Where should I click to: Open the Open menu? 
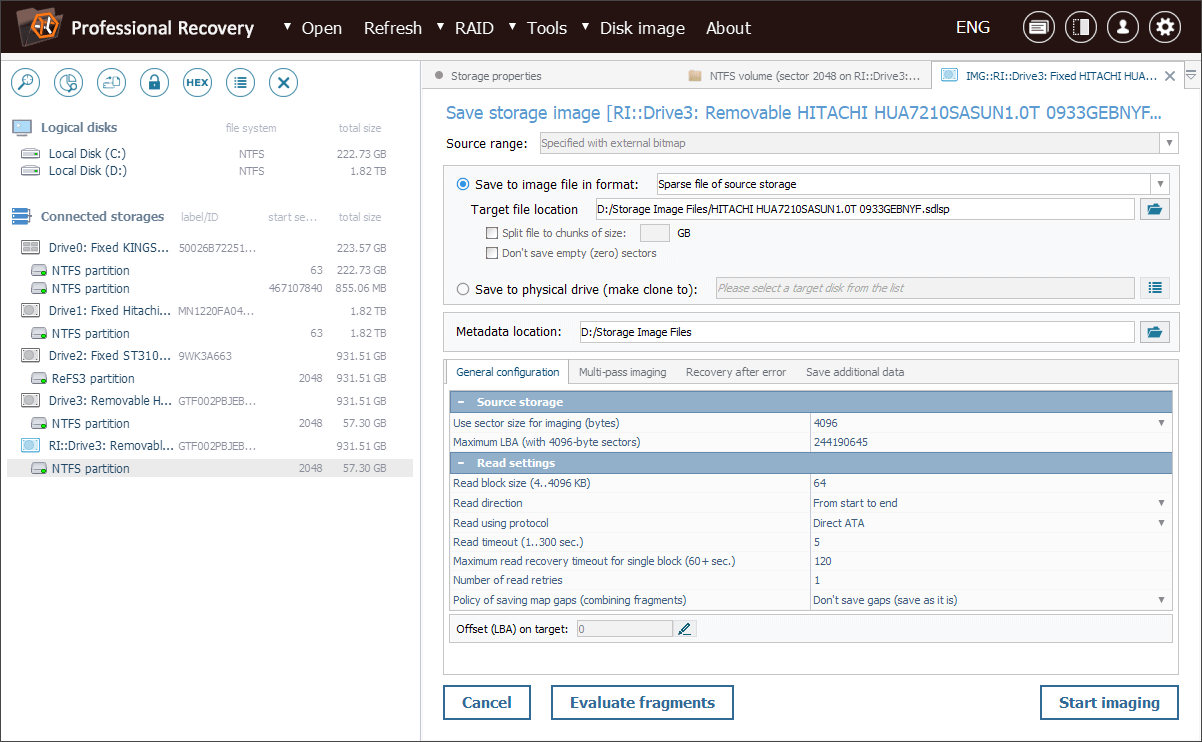[x=322, y=28]
